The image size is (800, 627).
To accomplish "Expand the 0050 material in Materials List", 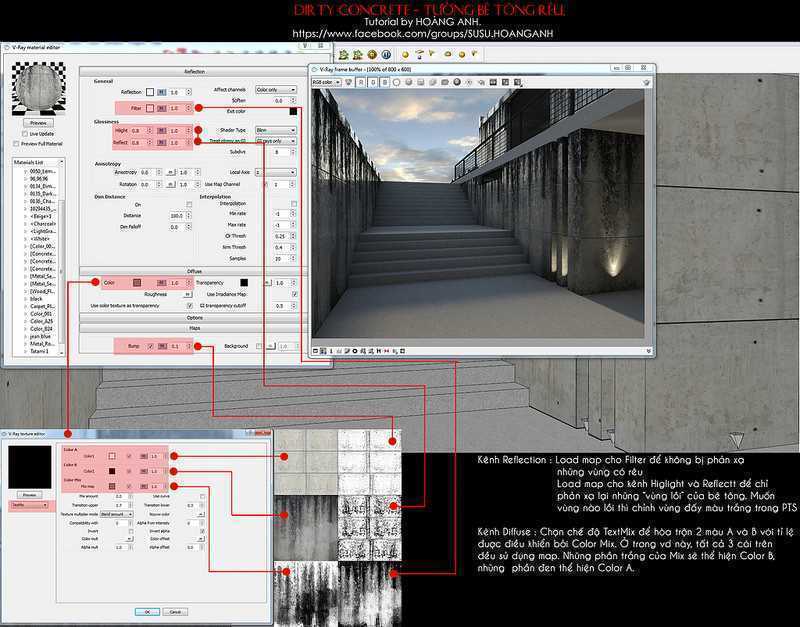I will 26,172.
